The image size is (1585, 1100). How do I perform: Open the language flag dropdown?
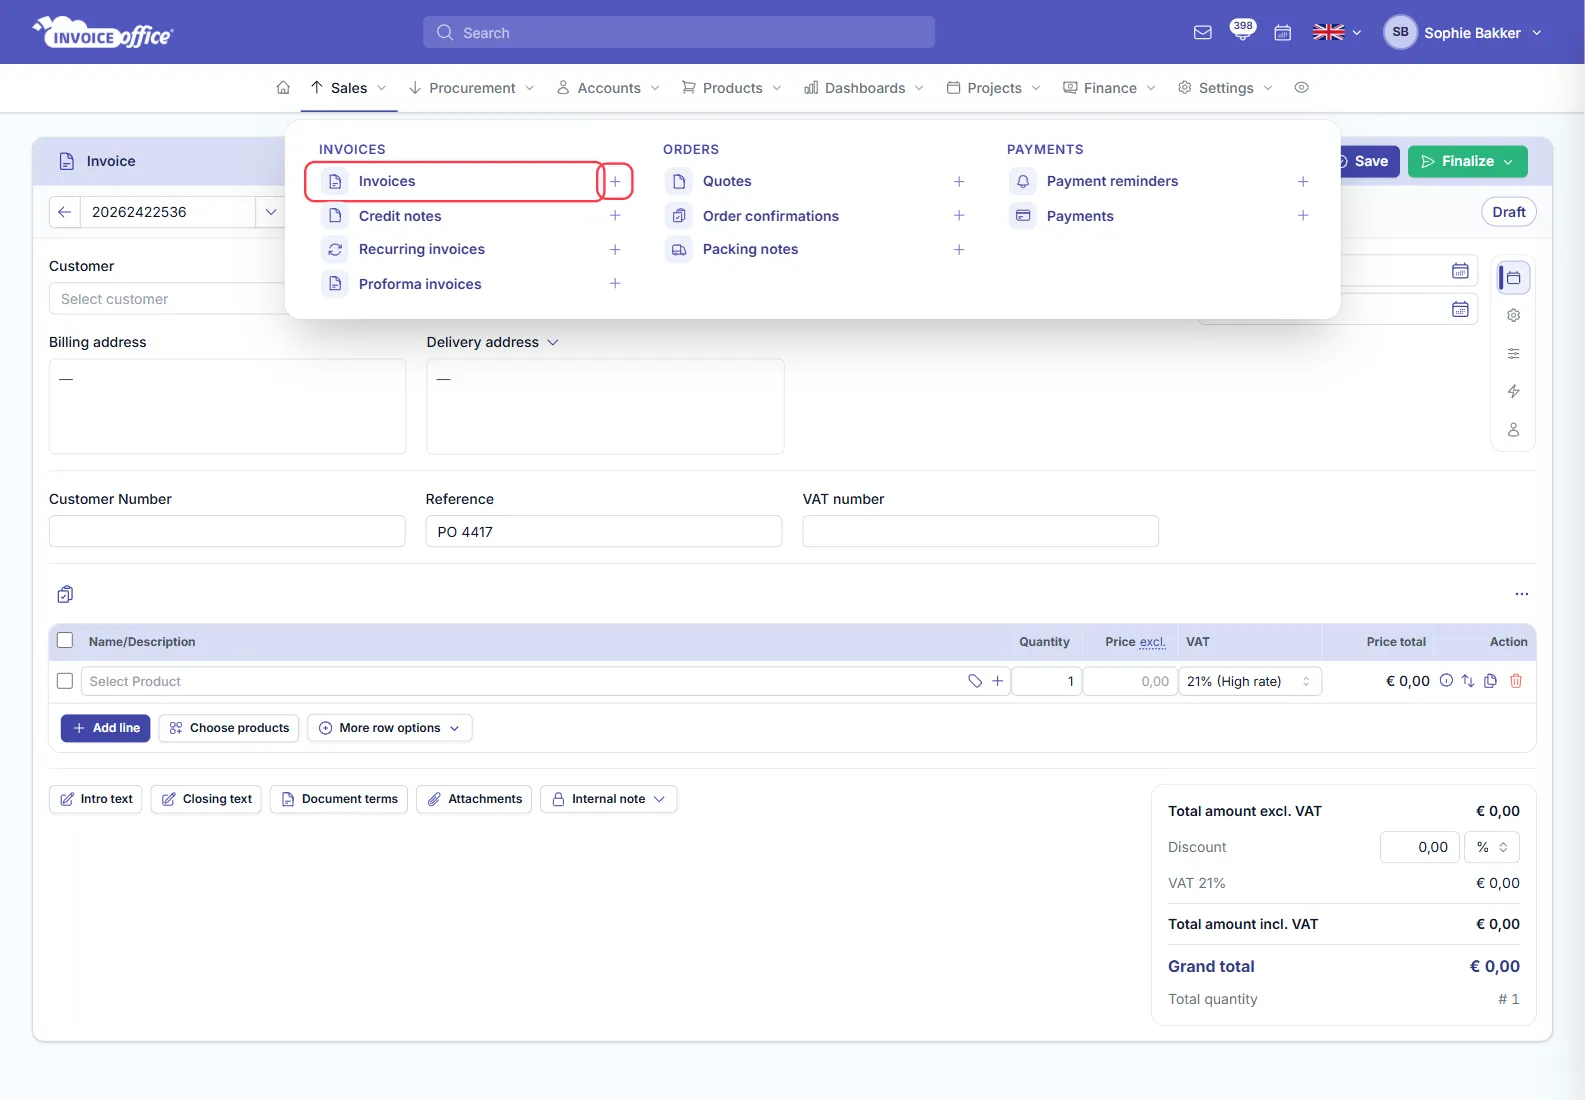coord(1337,33)
